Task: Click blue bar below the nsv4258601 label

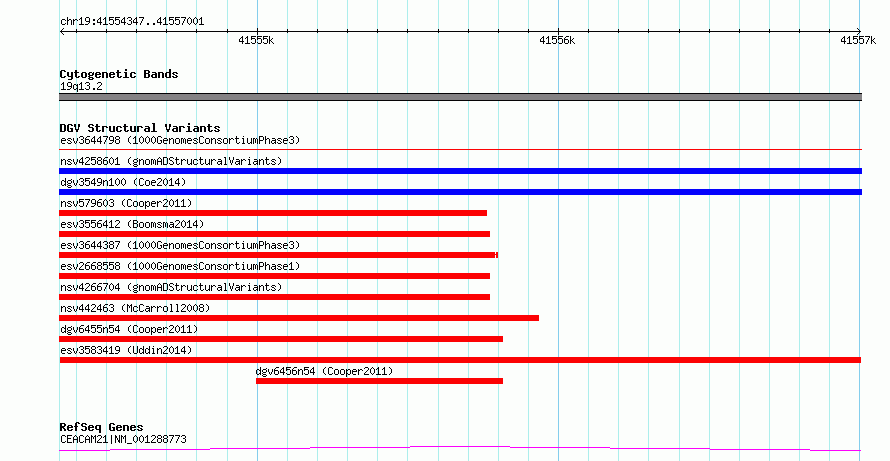Action: click(460, 171)
